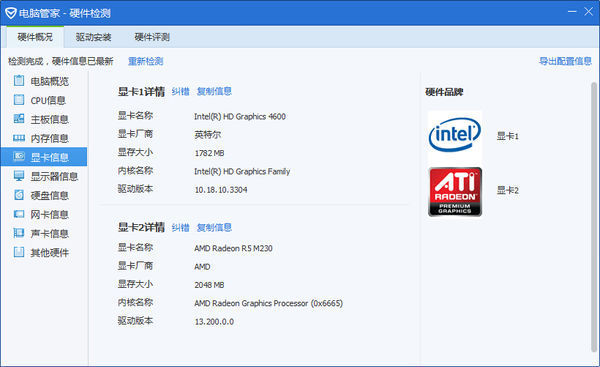Image resolution: width=600 pixels, height=367 pixels.
Task: Select the text Intel(R) HD Graphics 4600
Action: point(240,116)
